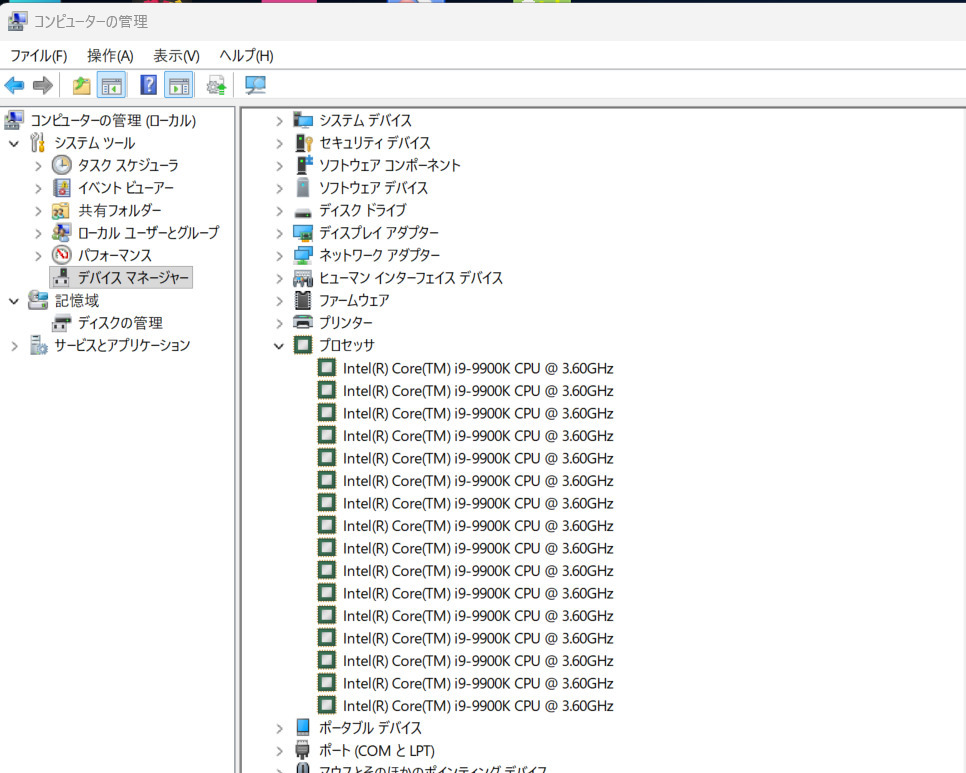Image resolution: width=966 pixels, height=773 pixels.
Task: Collapse the プロセッサ category
Action: tap(280, 346)
